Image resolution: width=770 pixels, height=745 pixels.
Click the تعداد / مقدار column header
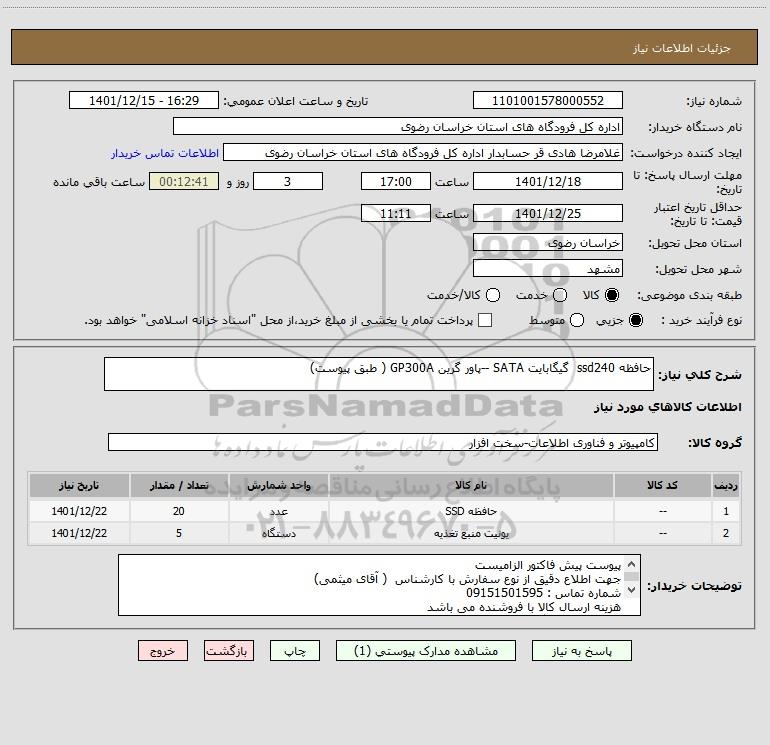179,485
